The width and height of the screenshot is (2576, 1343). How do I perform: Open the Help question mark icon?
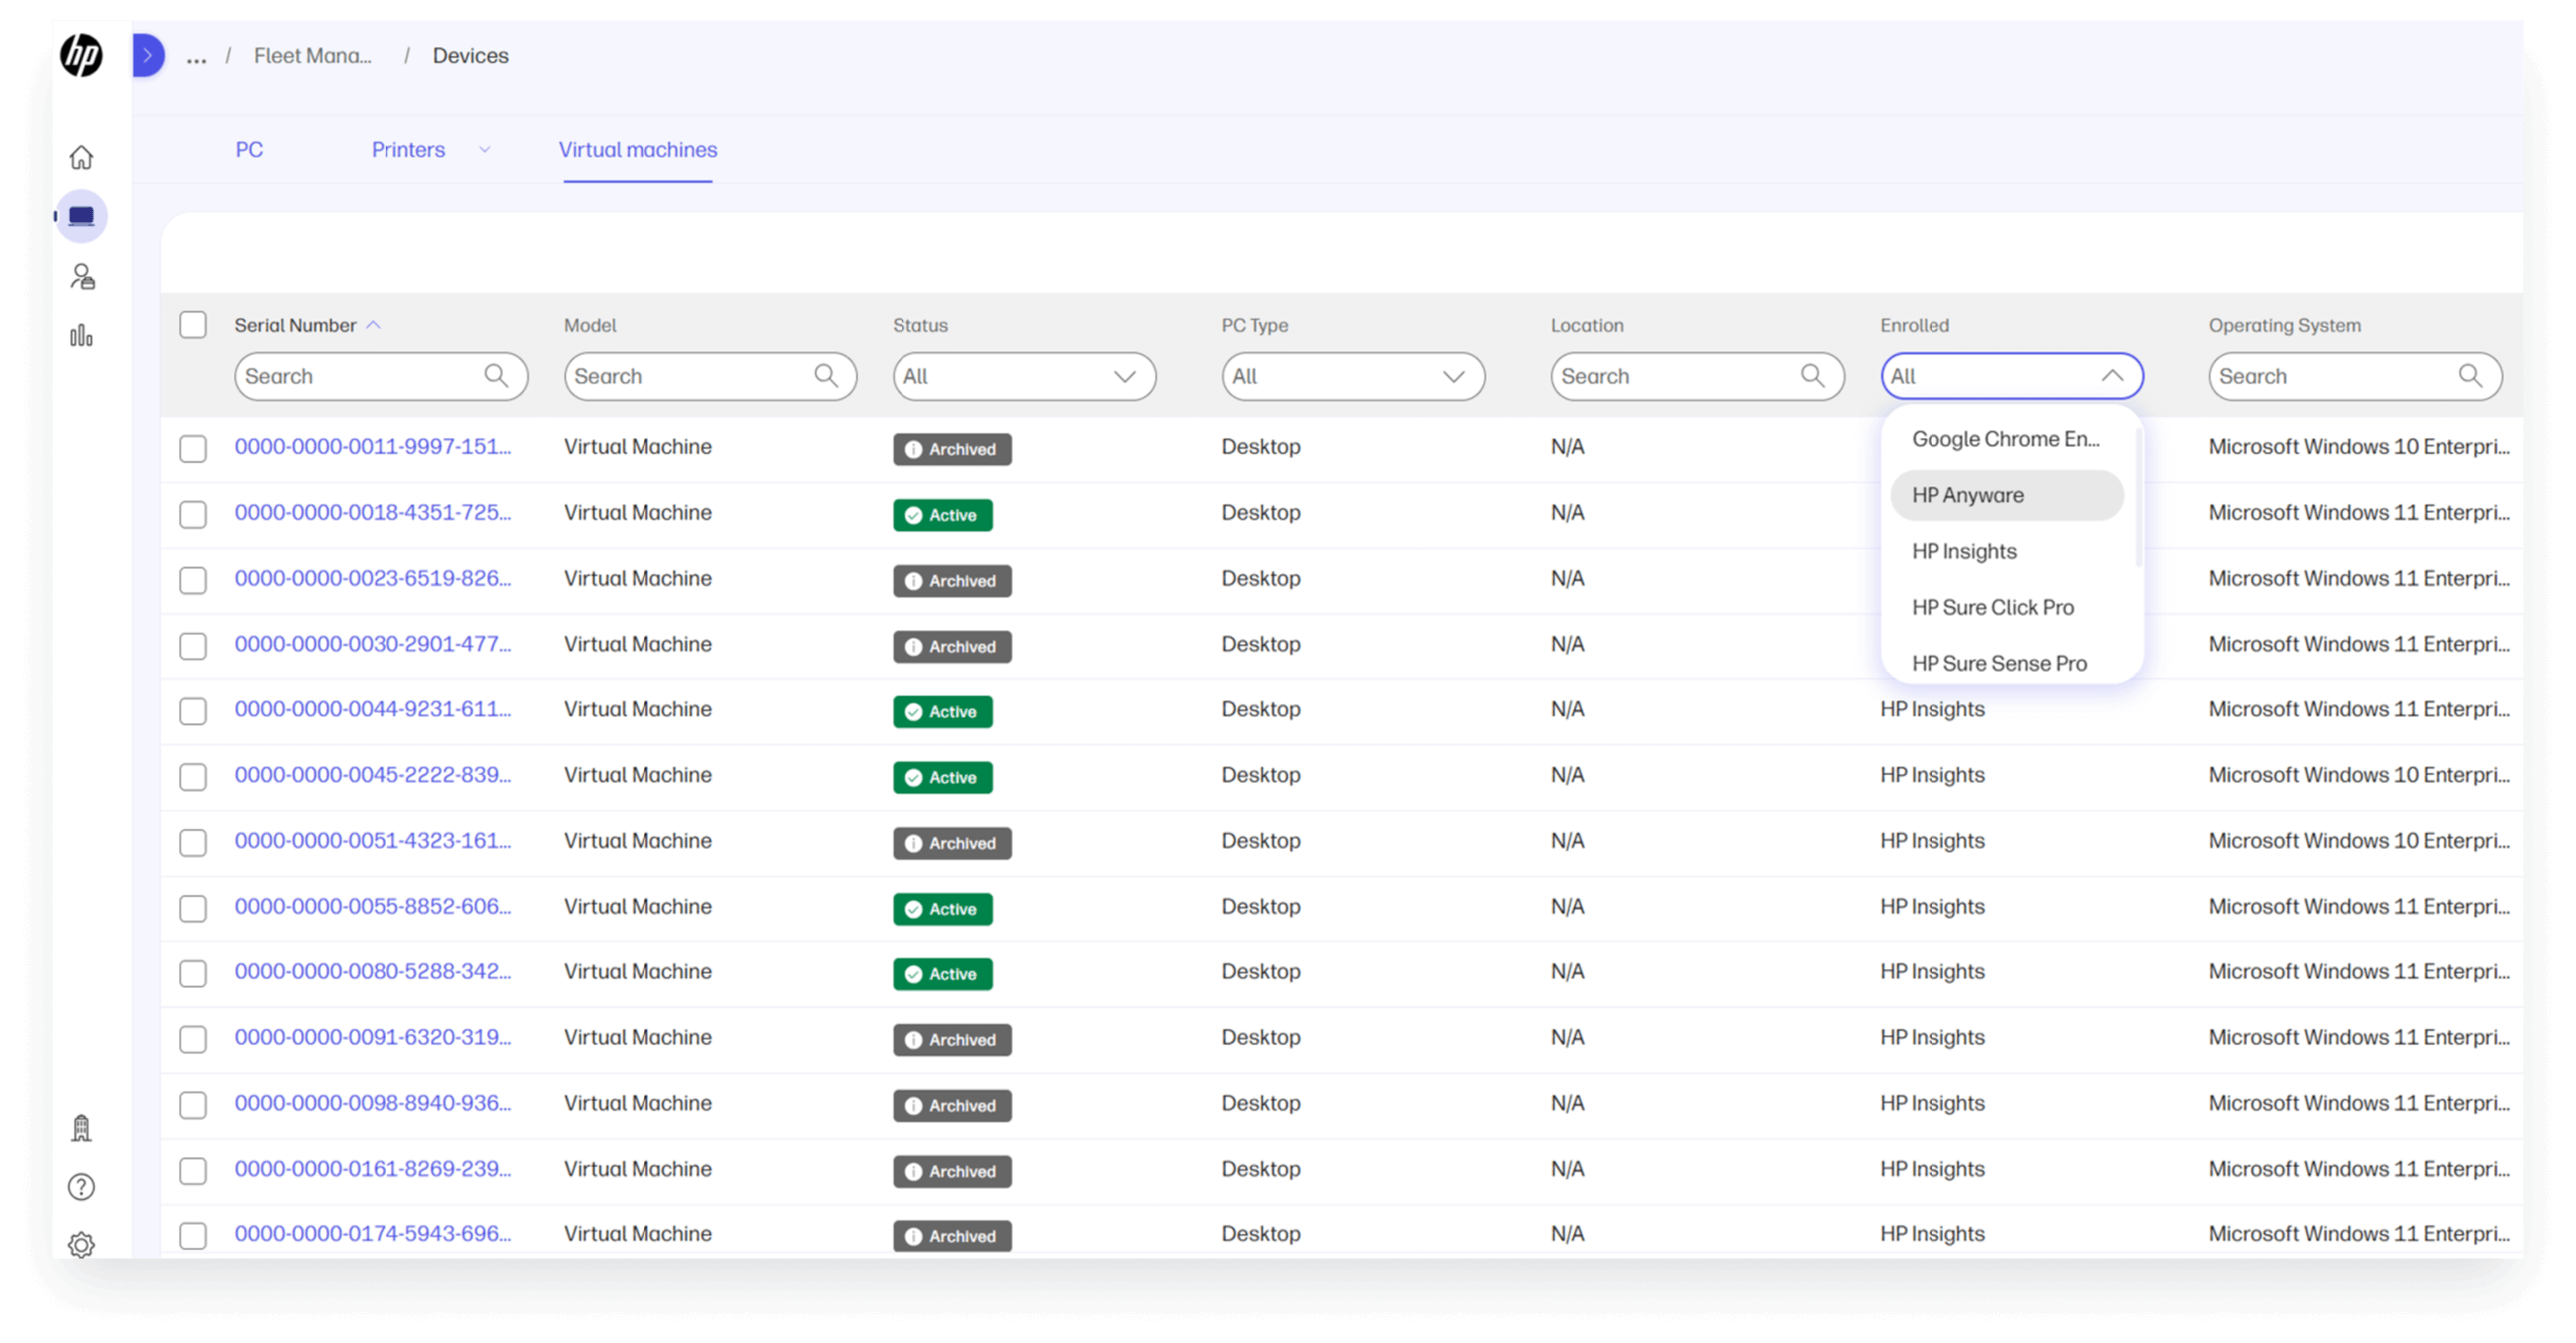tap(81, 1186)
